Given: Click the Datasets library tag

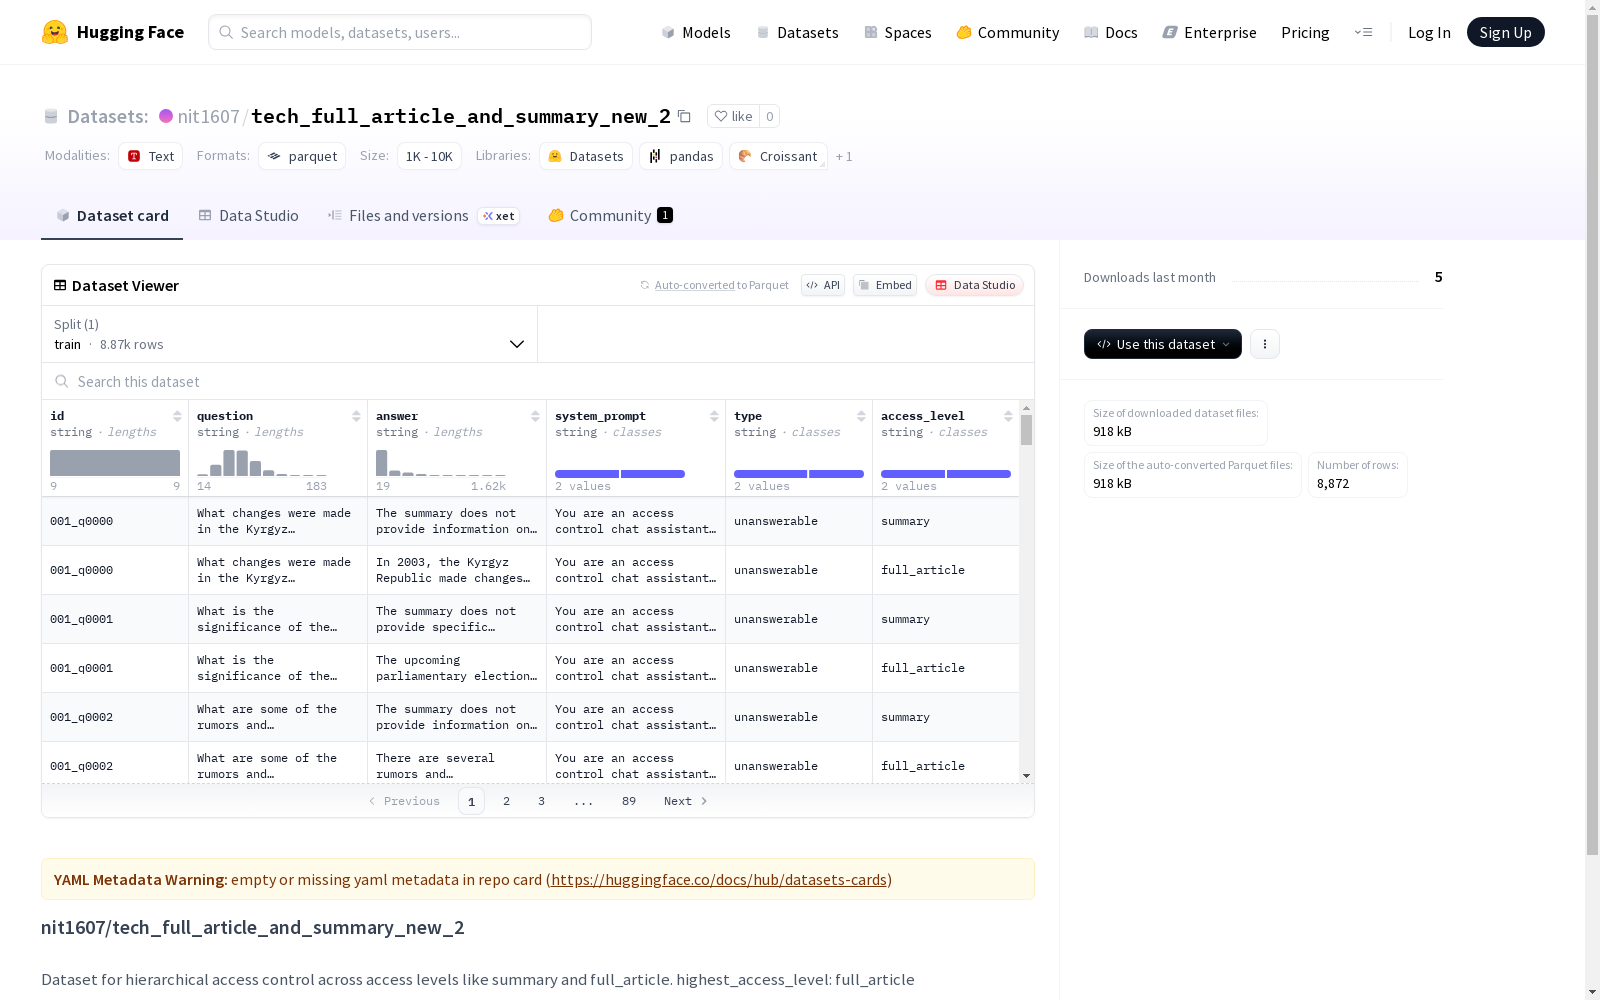Looking at the screenshot, I should coord(586,156).
